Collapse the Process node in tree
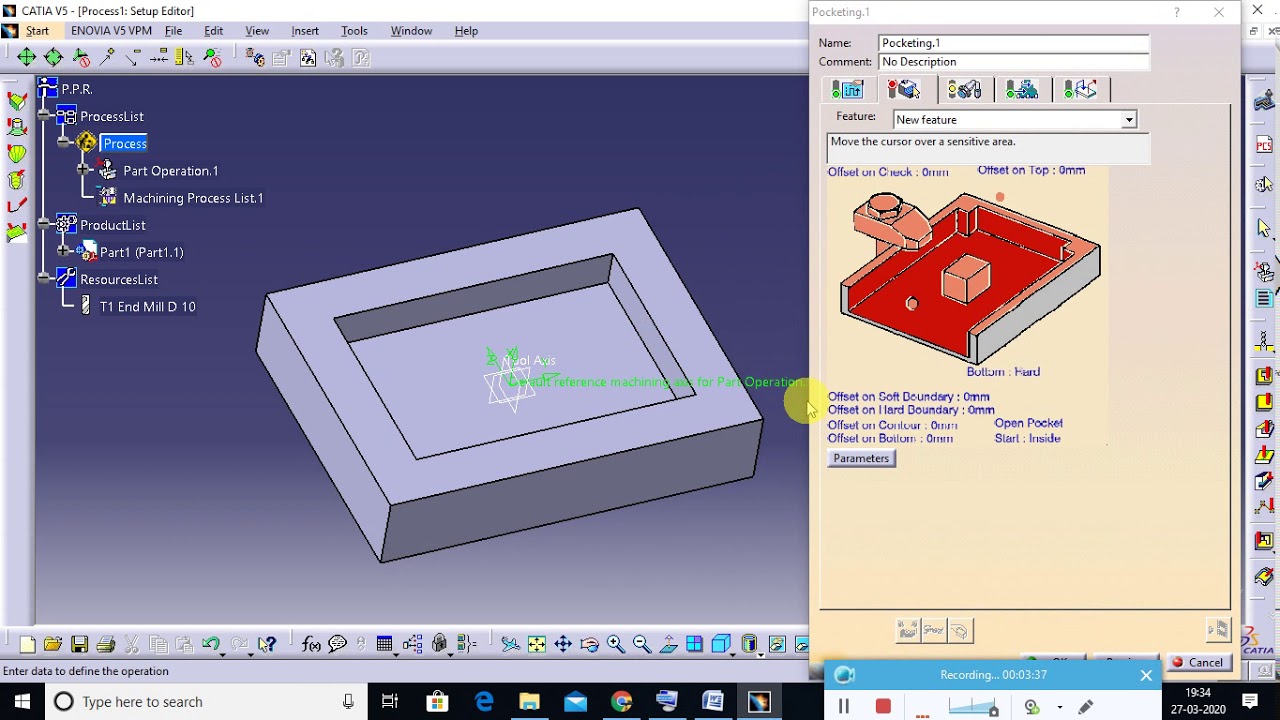Viewport: 1280px width, 720px height. pyautogui.click(x=65, y=144)
